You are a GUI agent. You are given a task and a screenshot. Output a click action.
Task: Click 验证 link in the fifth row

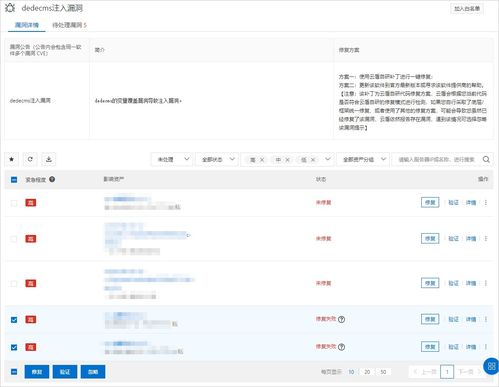pyautogui.click(x=453, y=347)
